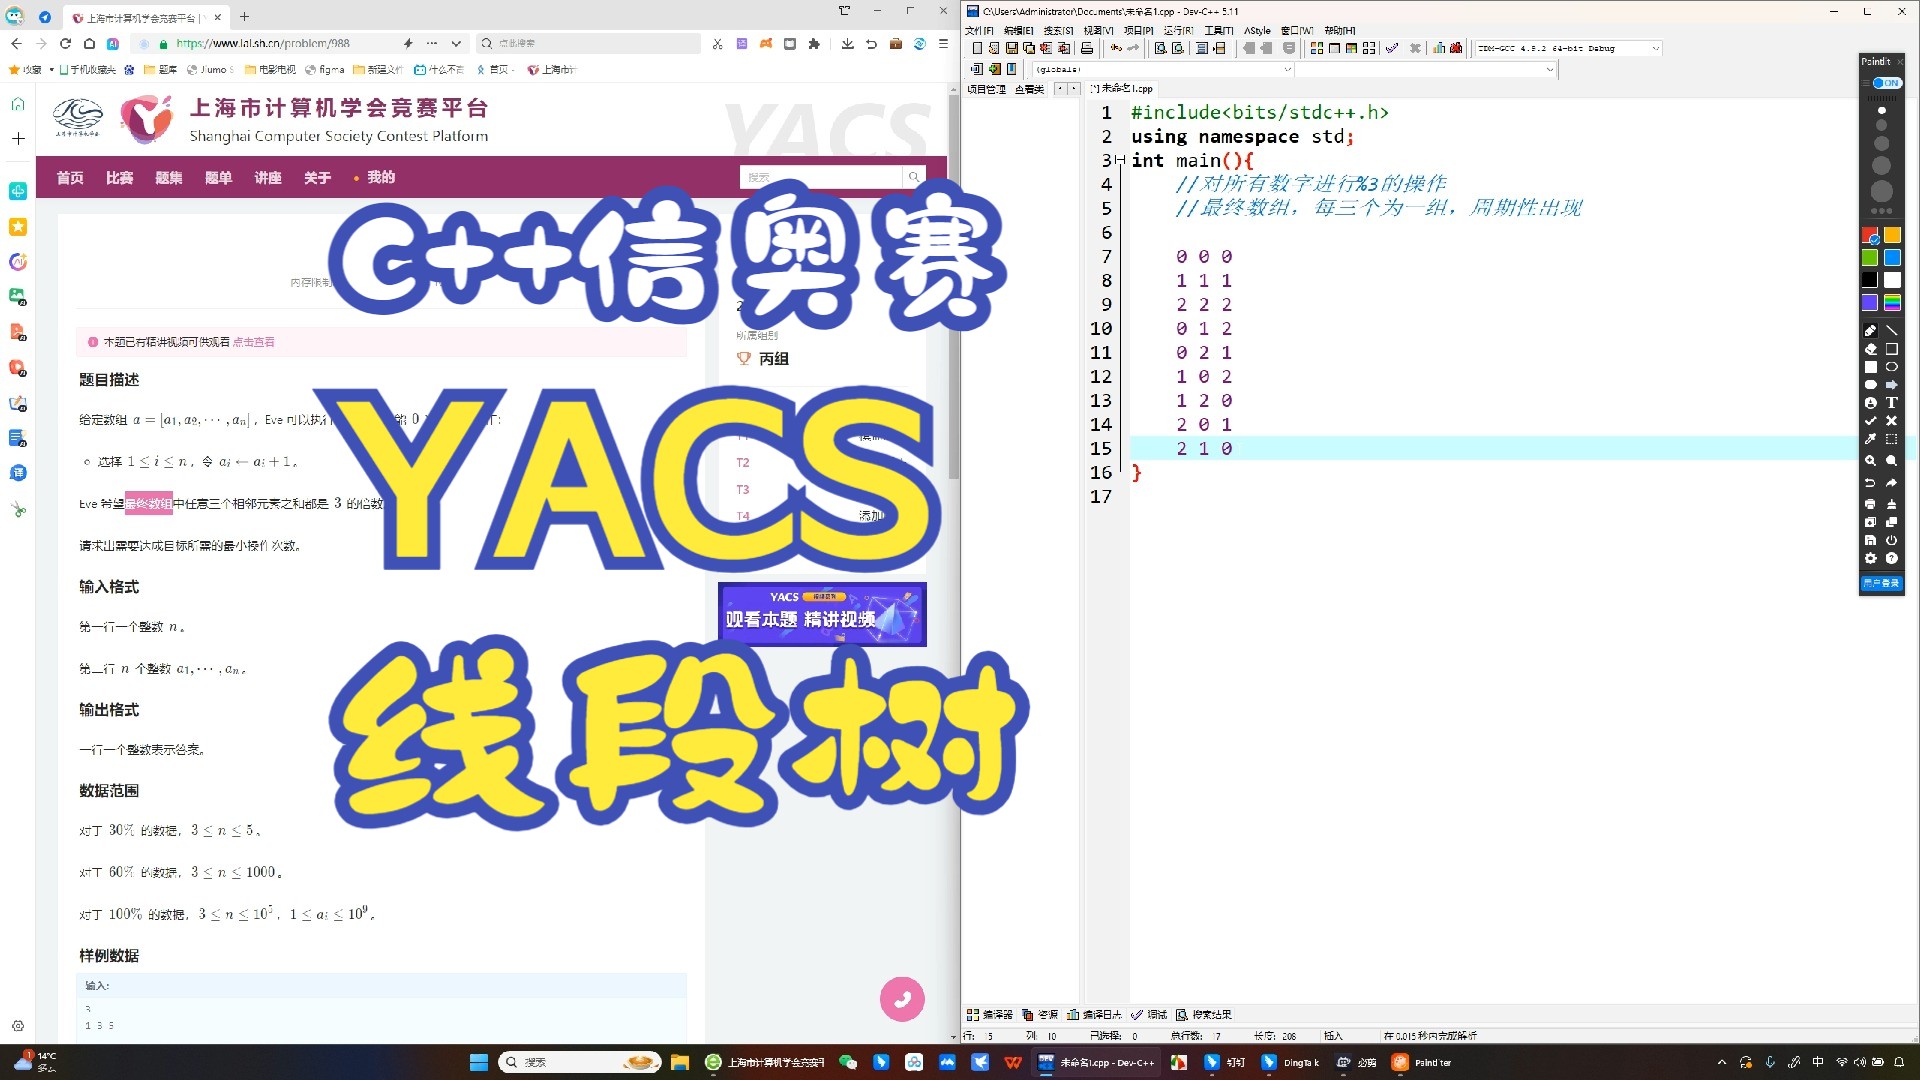1920x1080 pixels.
Task: Activate the dashed selection marquee tool
Action: pos(1891,439)
